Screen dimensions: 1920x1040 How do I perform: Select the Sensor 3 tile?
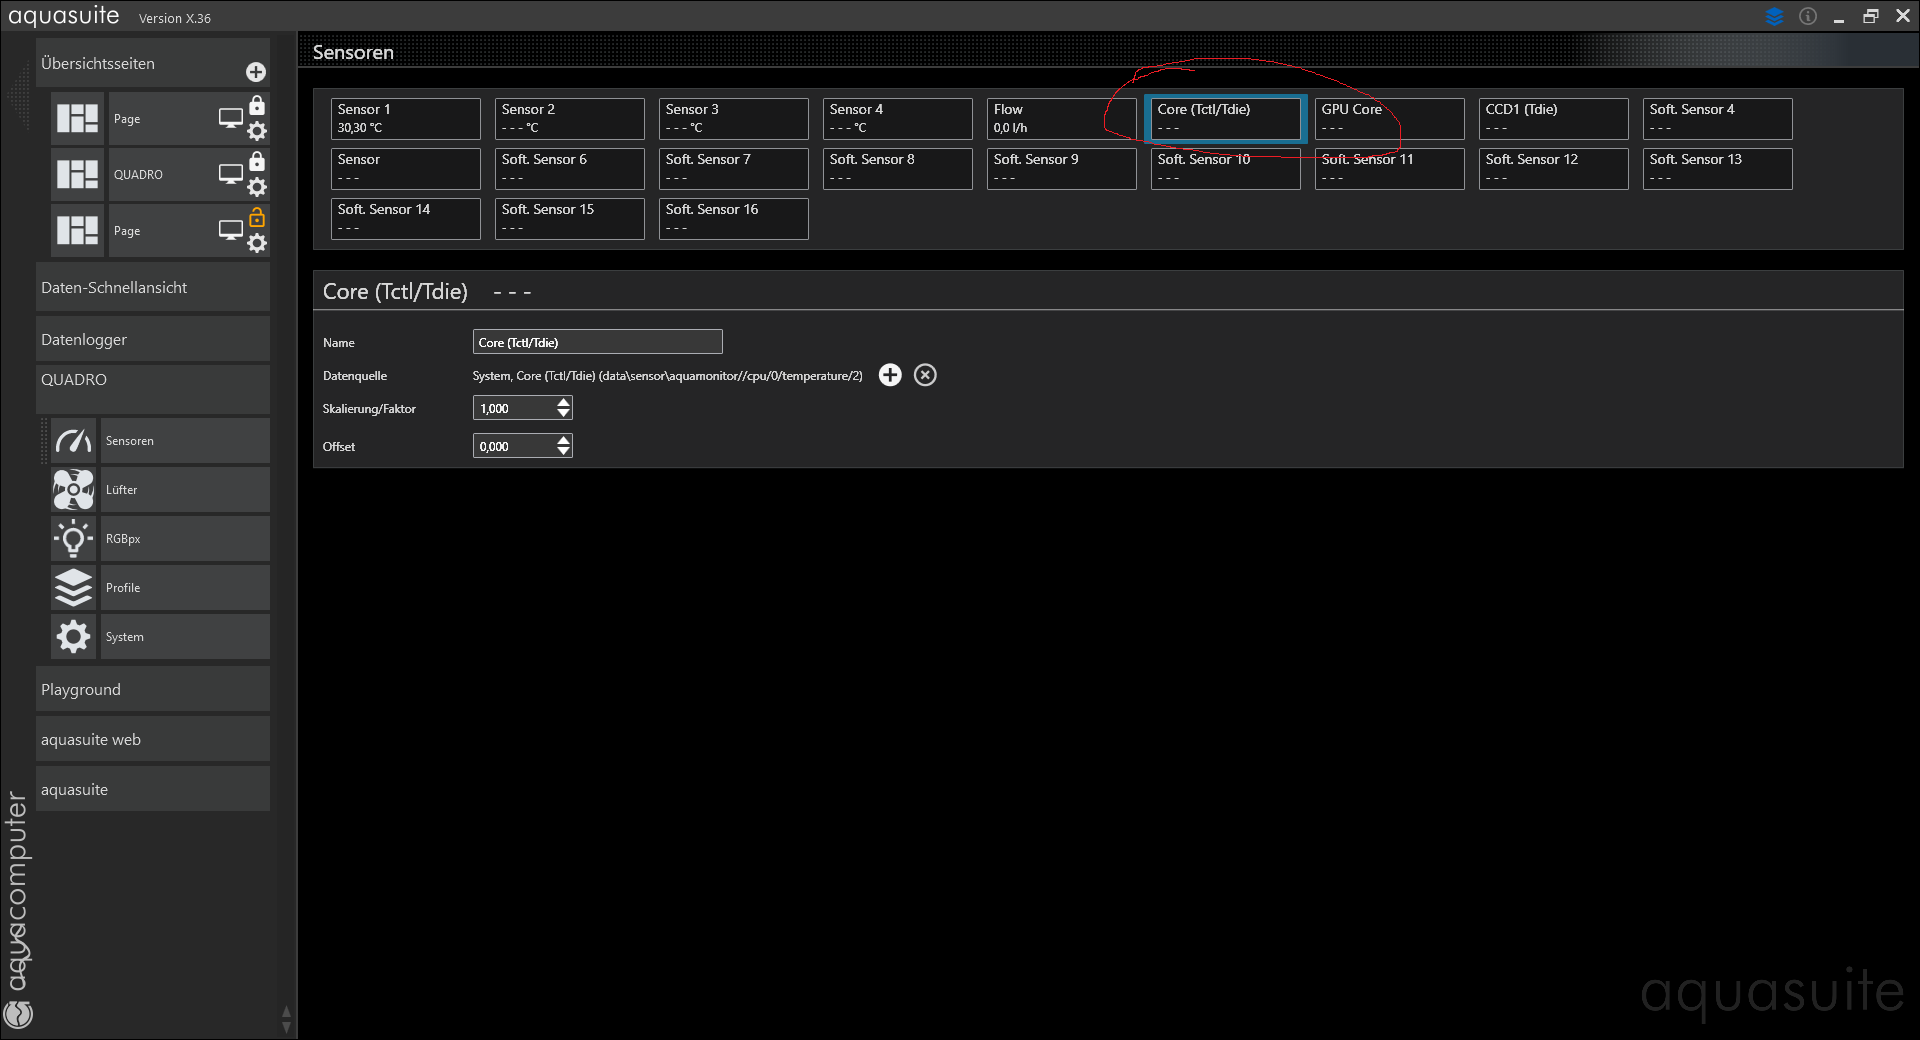coord(734,119)
